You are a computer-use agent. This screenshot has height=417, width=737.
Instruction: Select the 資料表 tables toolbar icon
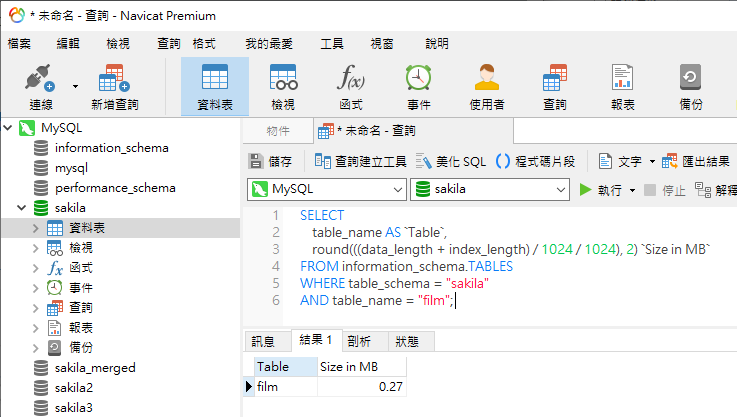point(215,80)
